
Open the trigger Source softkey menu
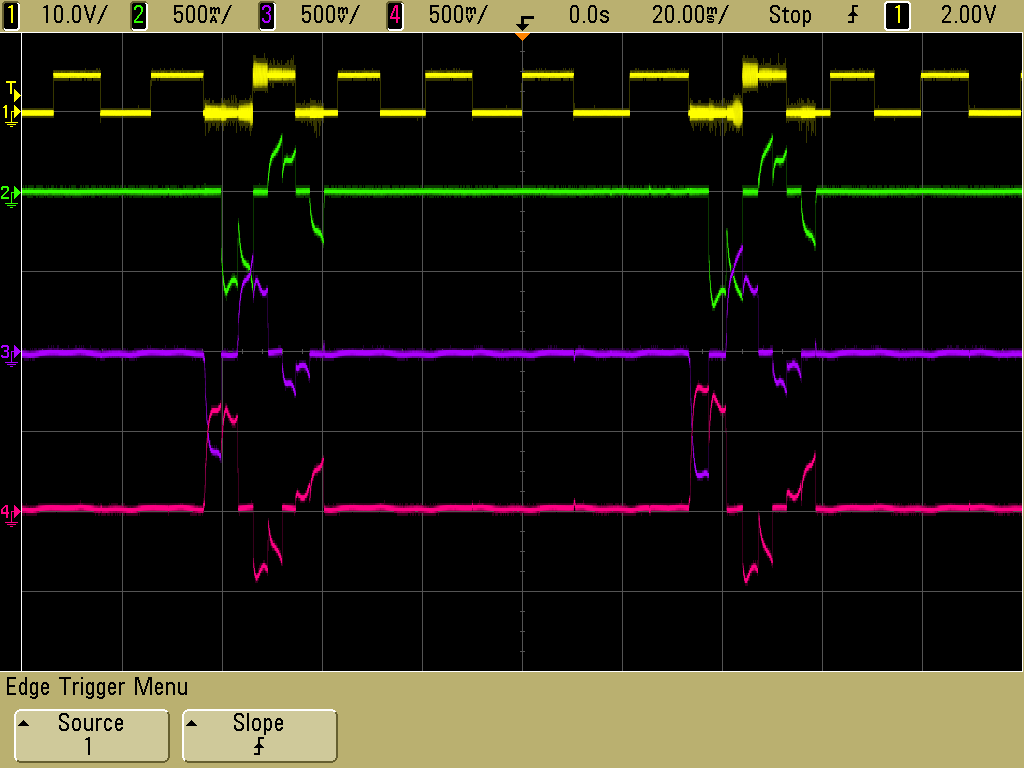coord(90,735)
